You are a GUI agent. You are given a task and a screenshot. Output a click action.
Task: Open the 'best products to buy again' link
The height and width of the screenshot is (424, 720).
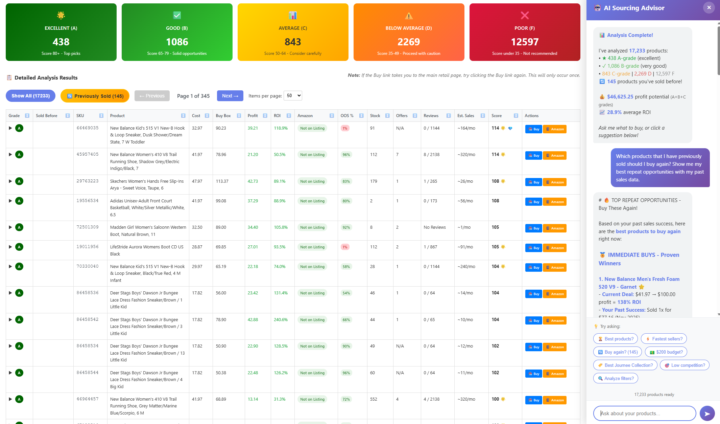(648, 232)
